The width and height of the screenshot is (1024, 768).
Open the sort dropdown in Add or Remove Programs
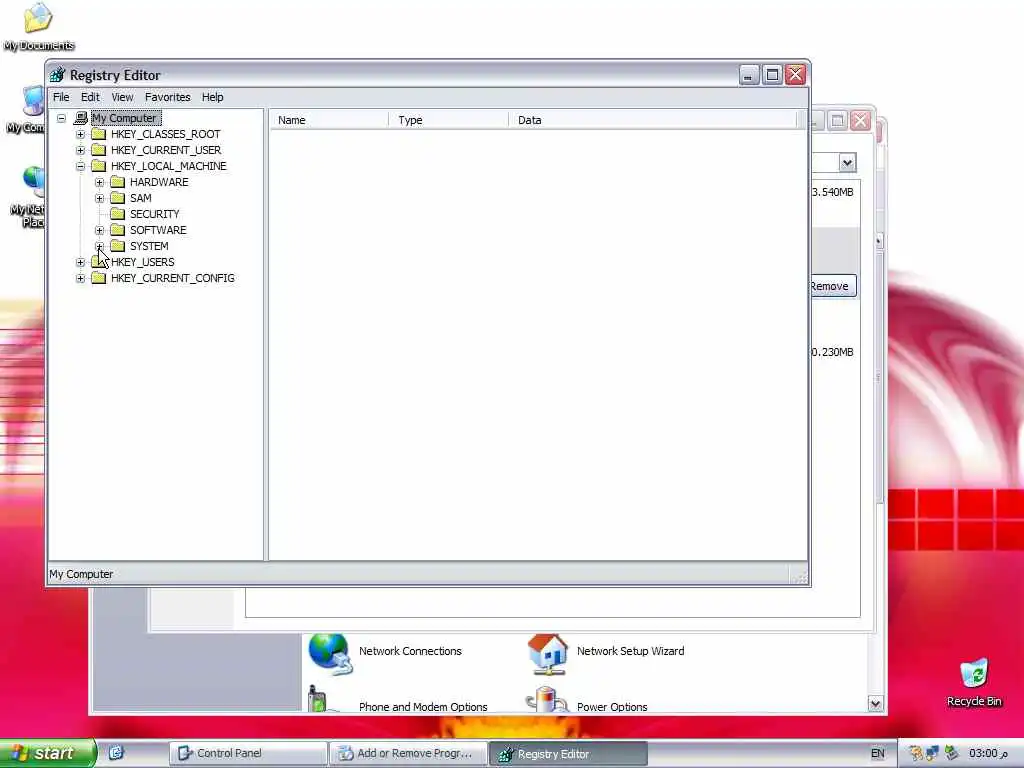pos(847,163)
